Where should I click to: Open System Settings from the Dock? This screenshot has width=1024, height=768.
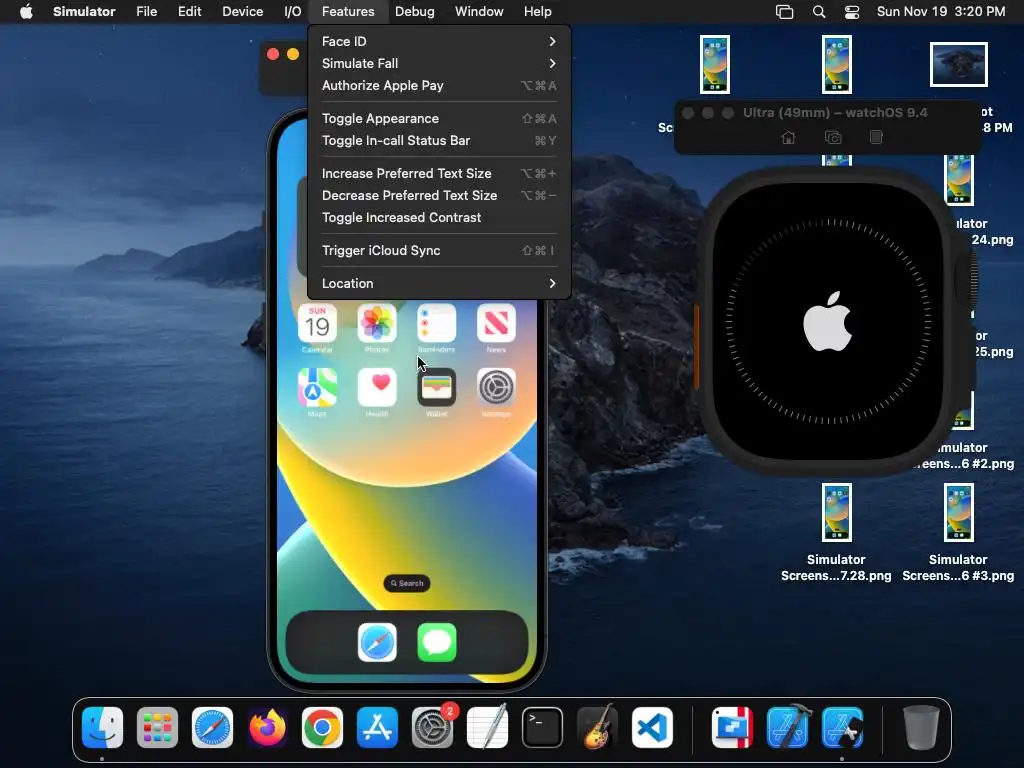(432, 727)
